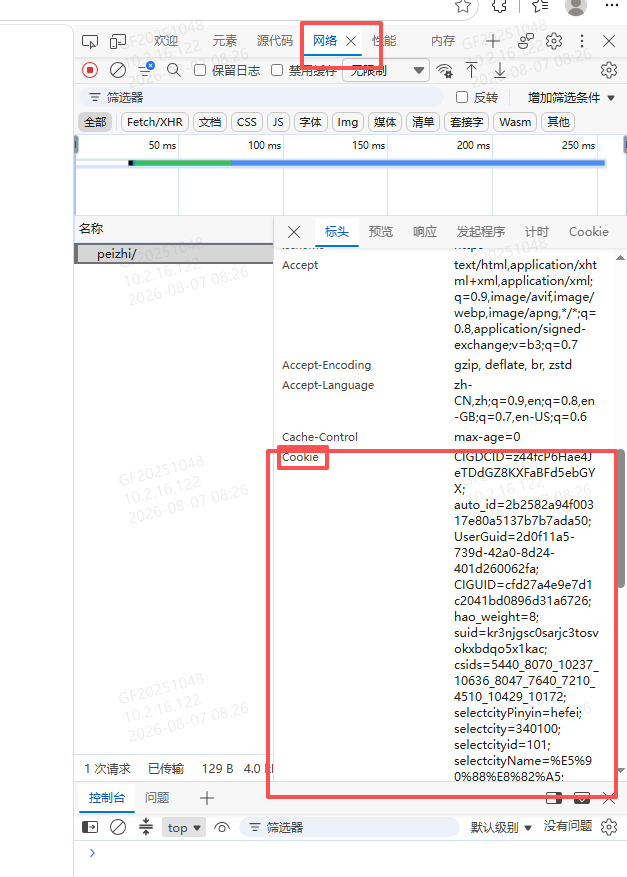Select the peizhi/ request row
This screenshot has height=877, width=627.
click(x=174, y=254)
